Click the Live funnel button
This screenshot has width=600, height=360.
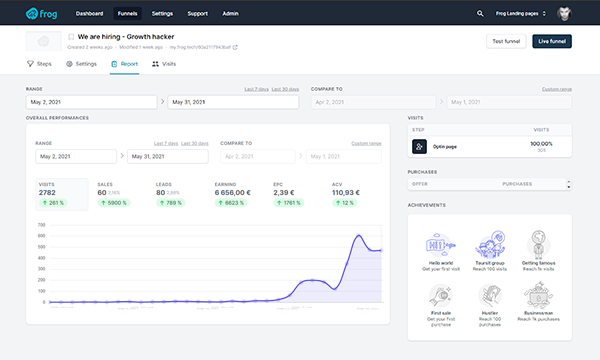pos(552,41)
